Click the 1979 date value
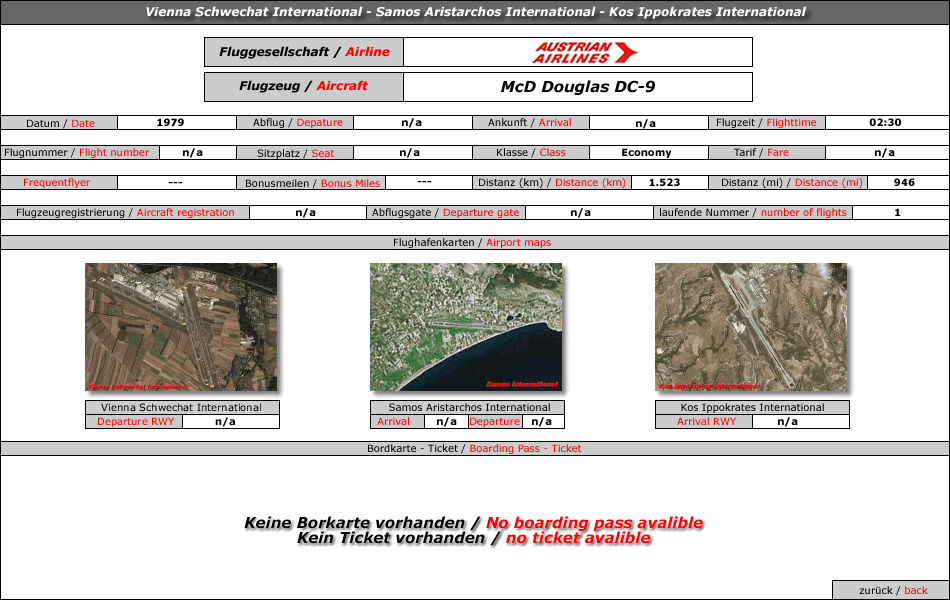The image size is (950, 600). coord(170,123)
